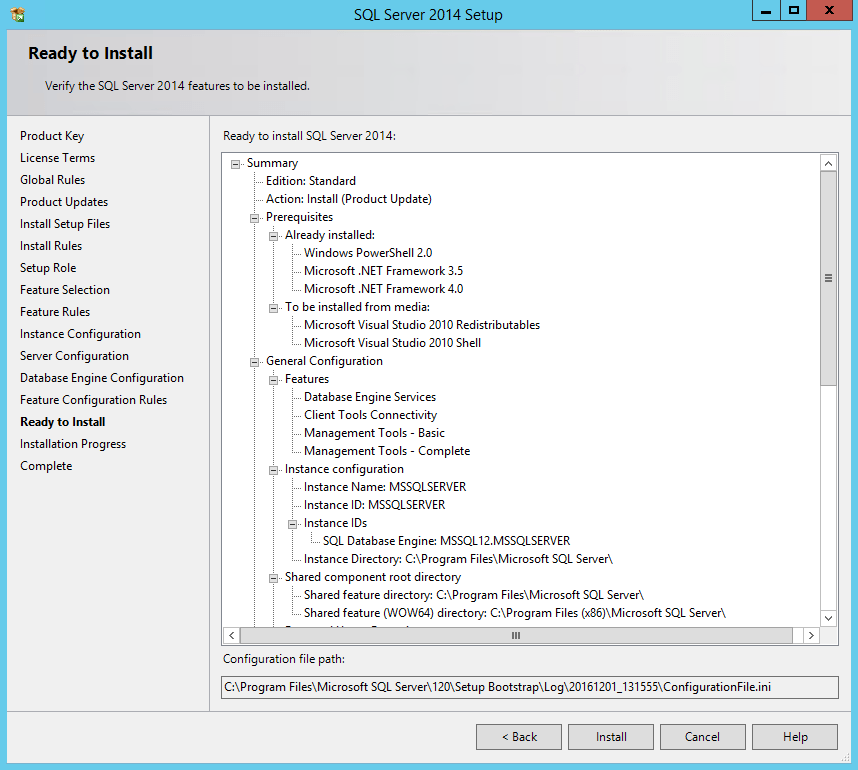Screen dimensions: 858x770
Task: Click the horizontal scrollbar right arrow
Action: 811,635
